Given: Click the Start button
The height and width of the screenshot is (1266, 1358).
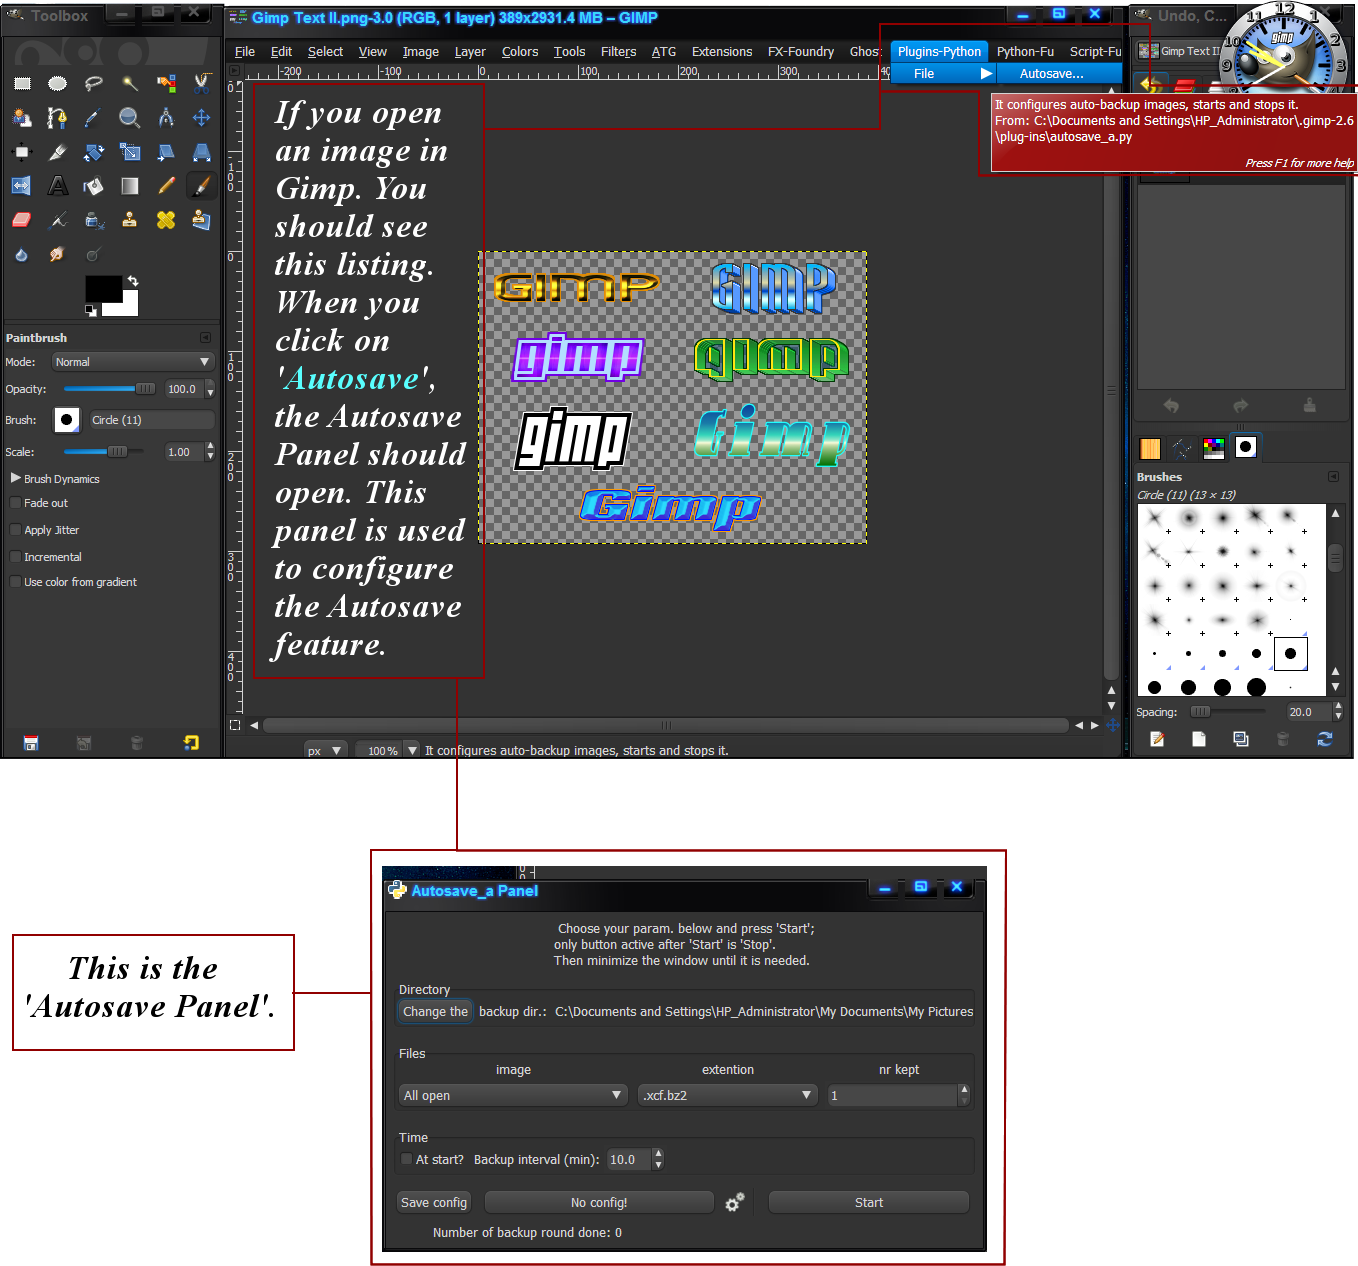Looking at the screenshot, I should pos(869,1203).
